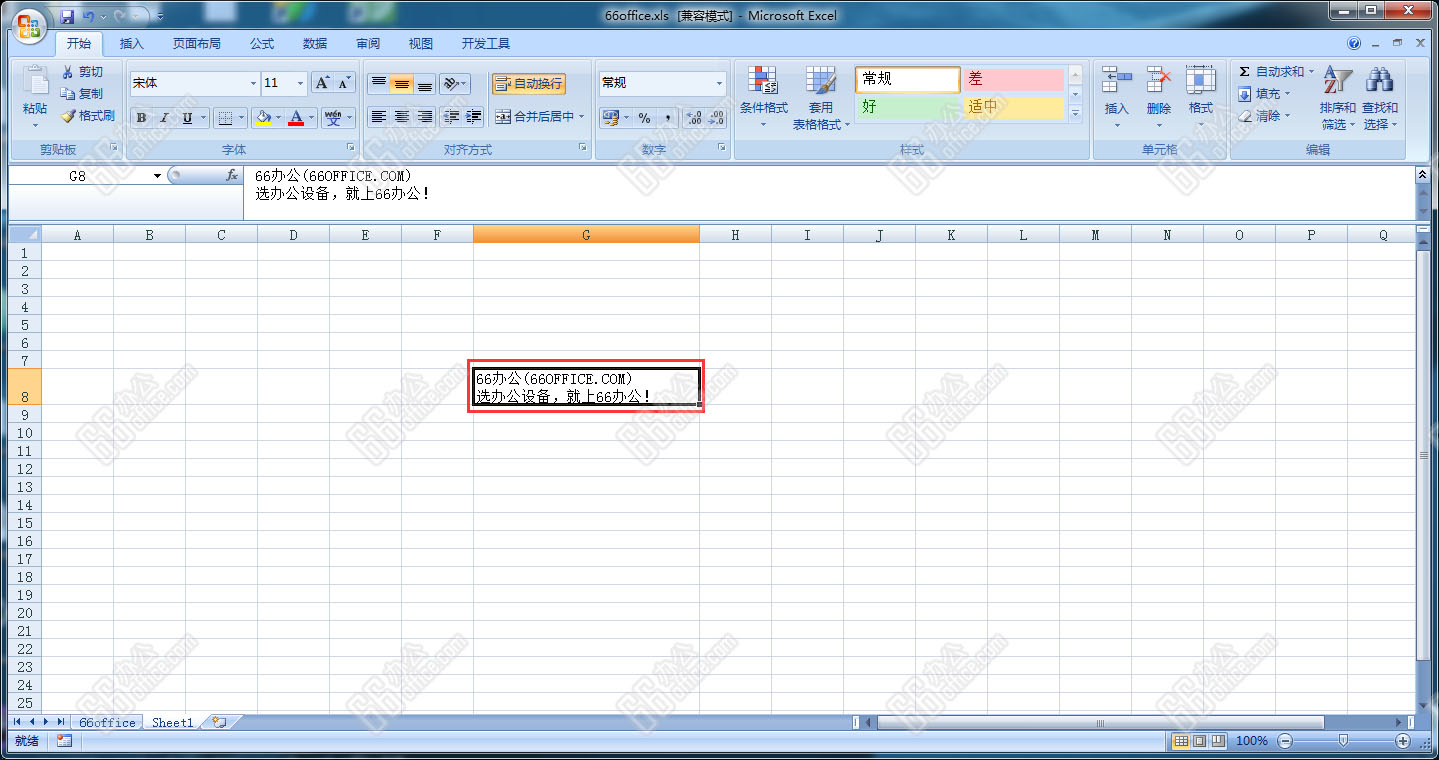Toggle middle vertical alignment
The width and height of the screenshot is (1439, 760).
pos(401,84)
